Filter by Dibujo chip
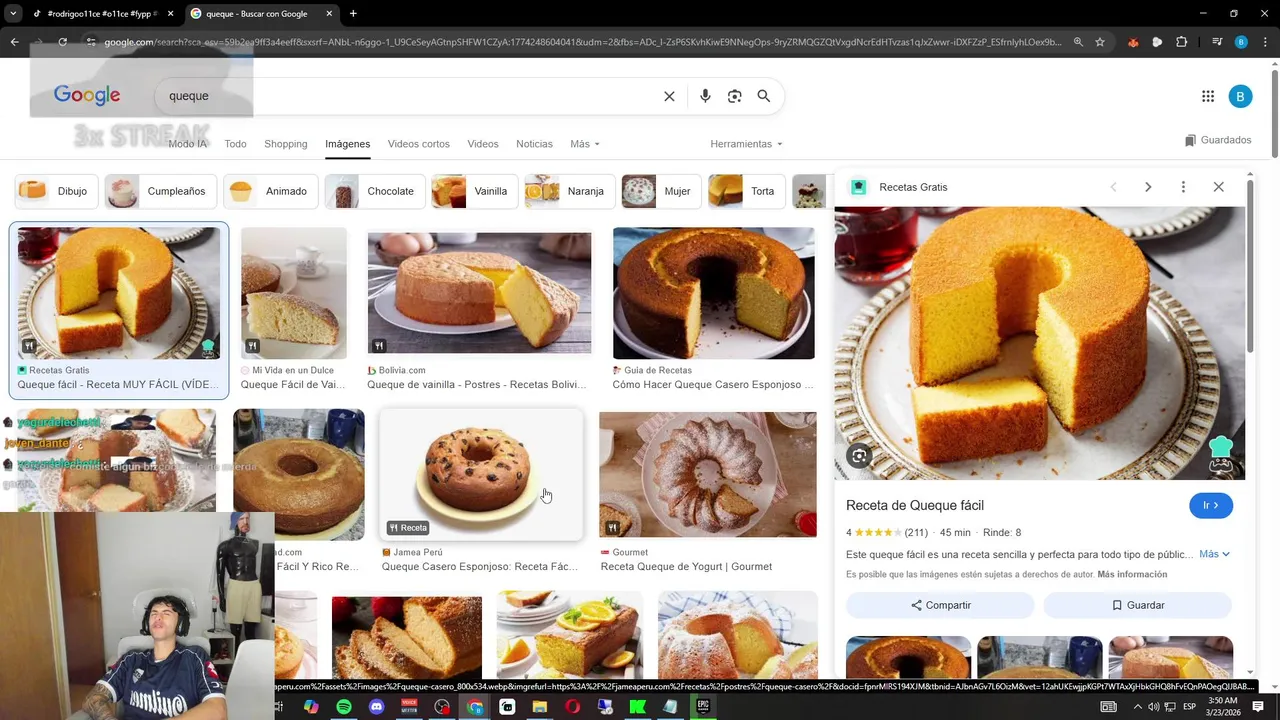The image size is (1280, 720). tap(57, 191)
